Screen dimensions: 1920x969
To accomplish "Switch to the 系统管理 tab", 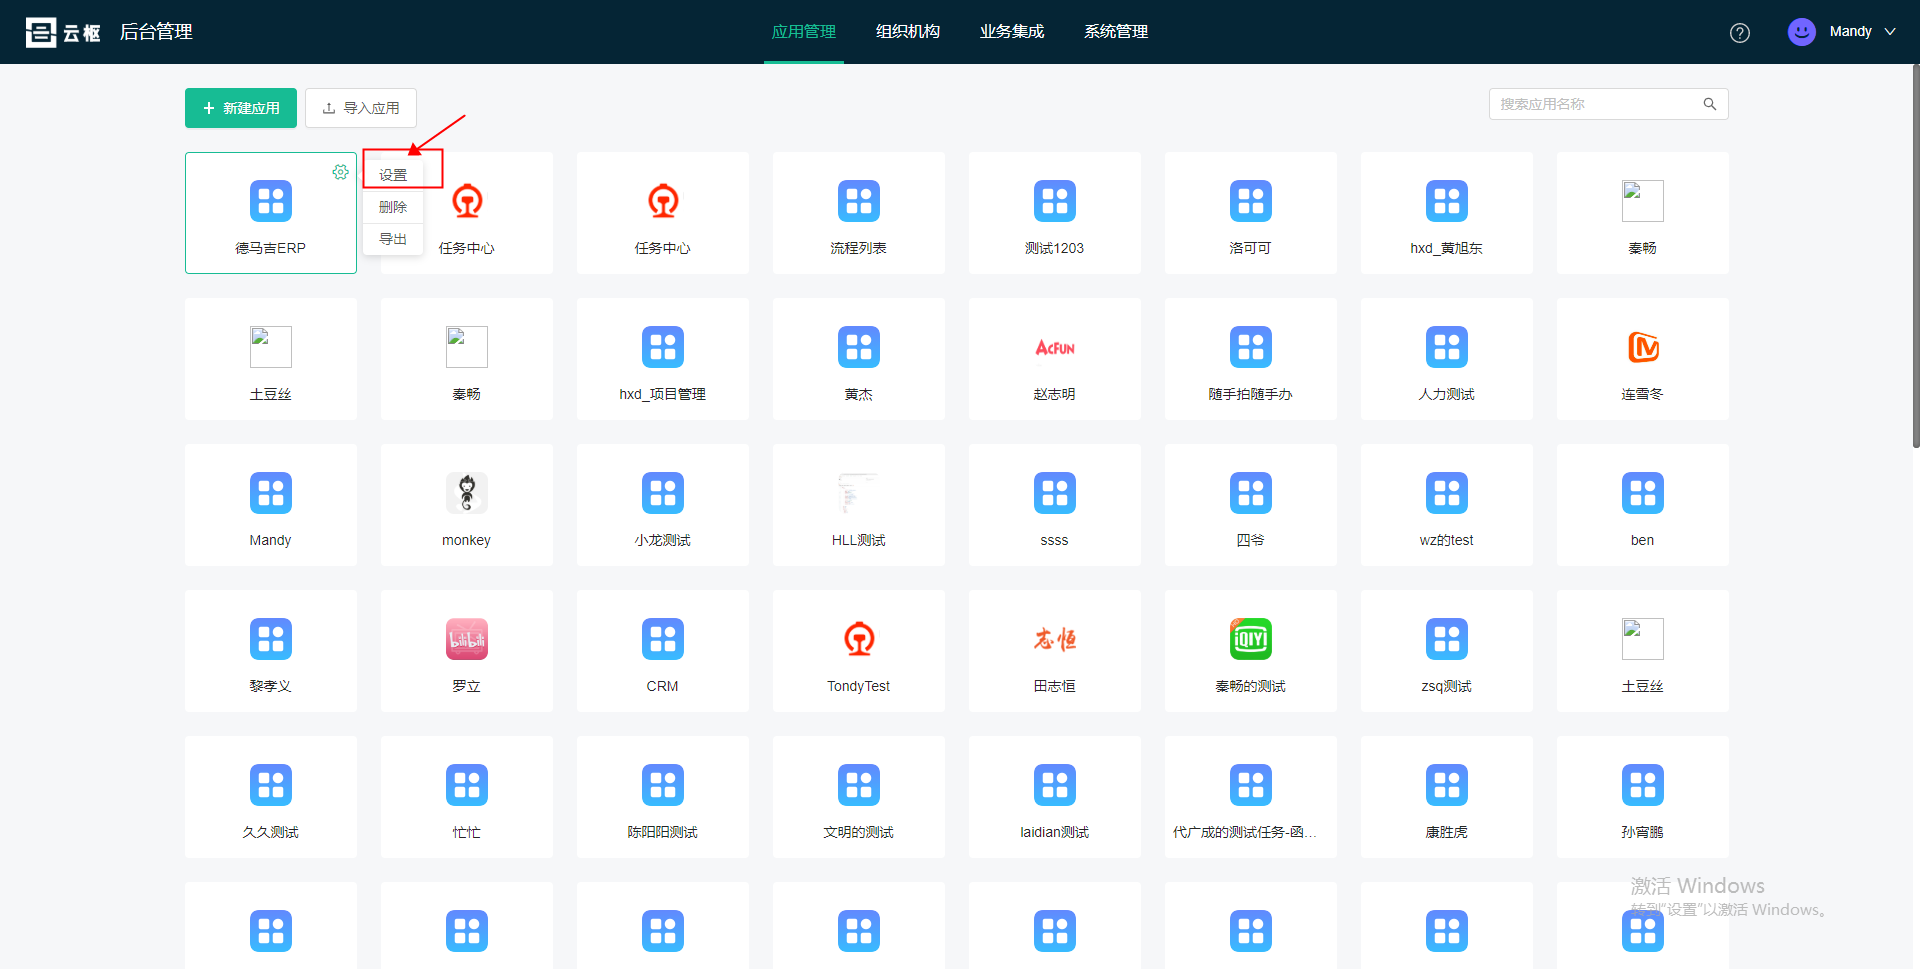I will [1116, 32].
